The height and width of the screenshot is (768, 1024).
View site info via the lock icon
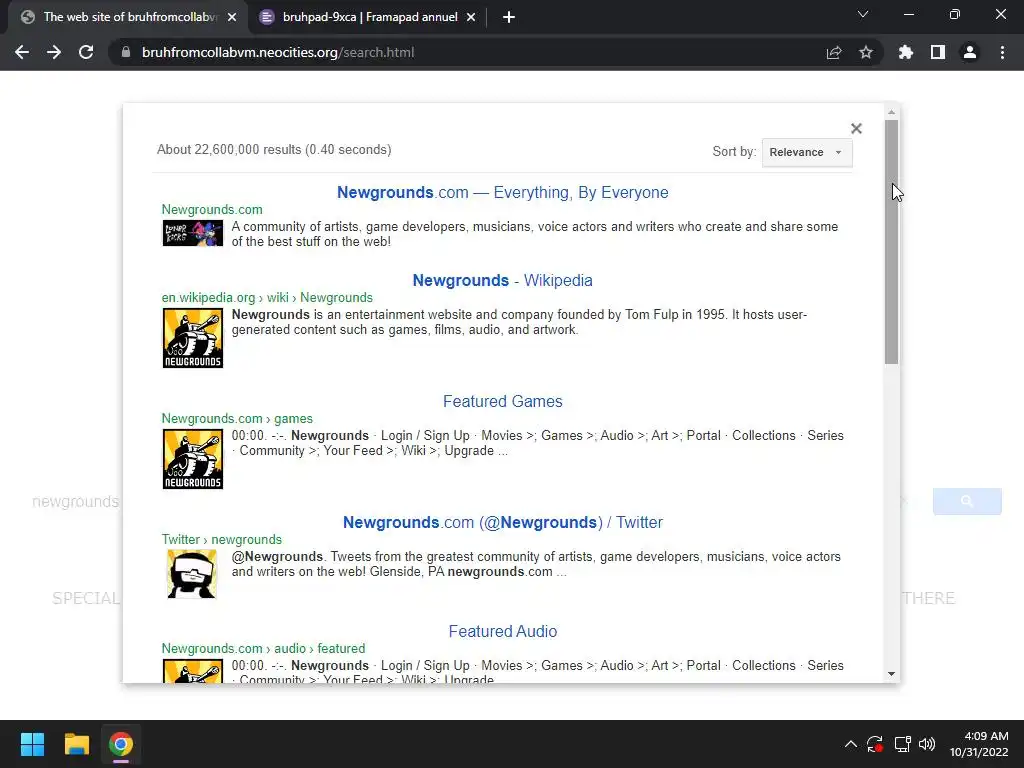pyautogui.click(x=126, y=52)
